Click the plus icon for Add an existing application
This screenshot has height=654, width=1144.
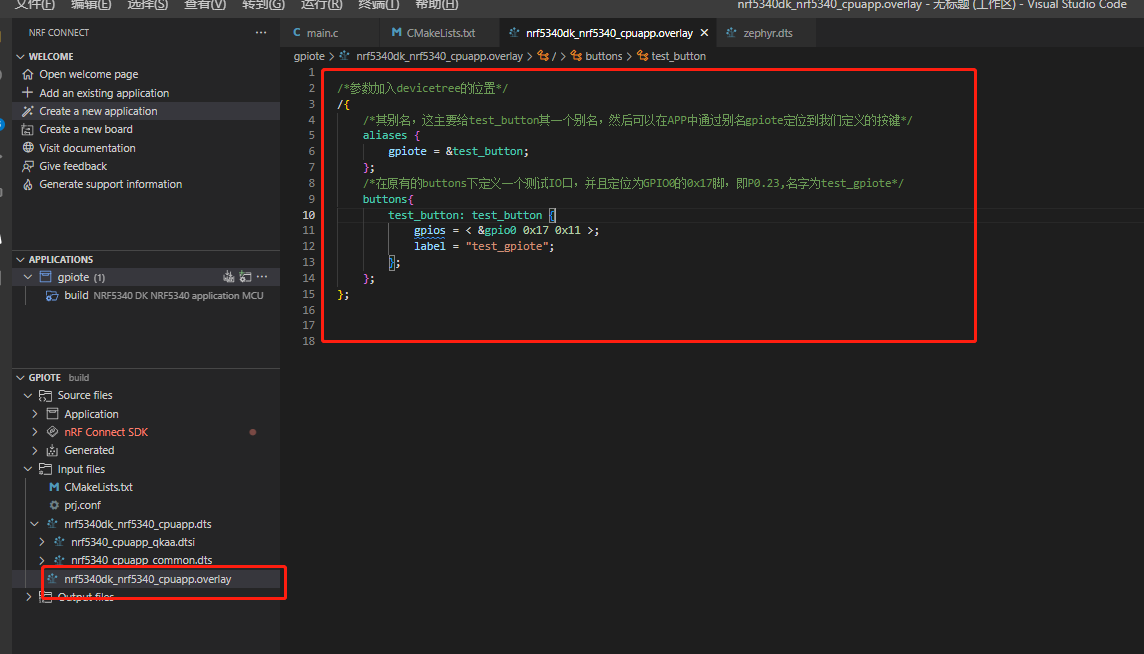(x=28, y=93)
